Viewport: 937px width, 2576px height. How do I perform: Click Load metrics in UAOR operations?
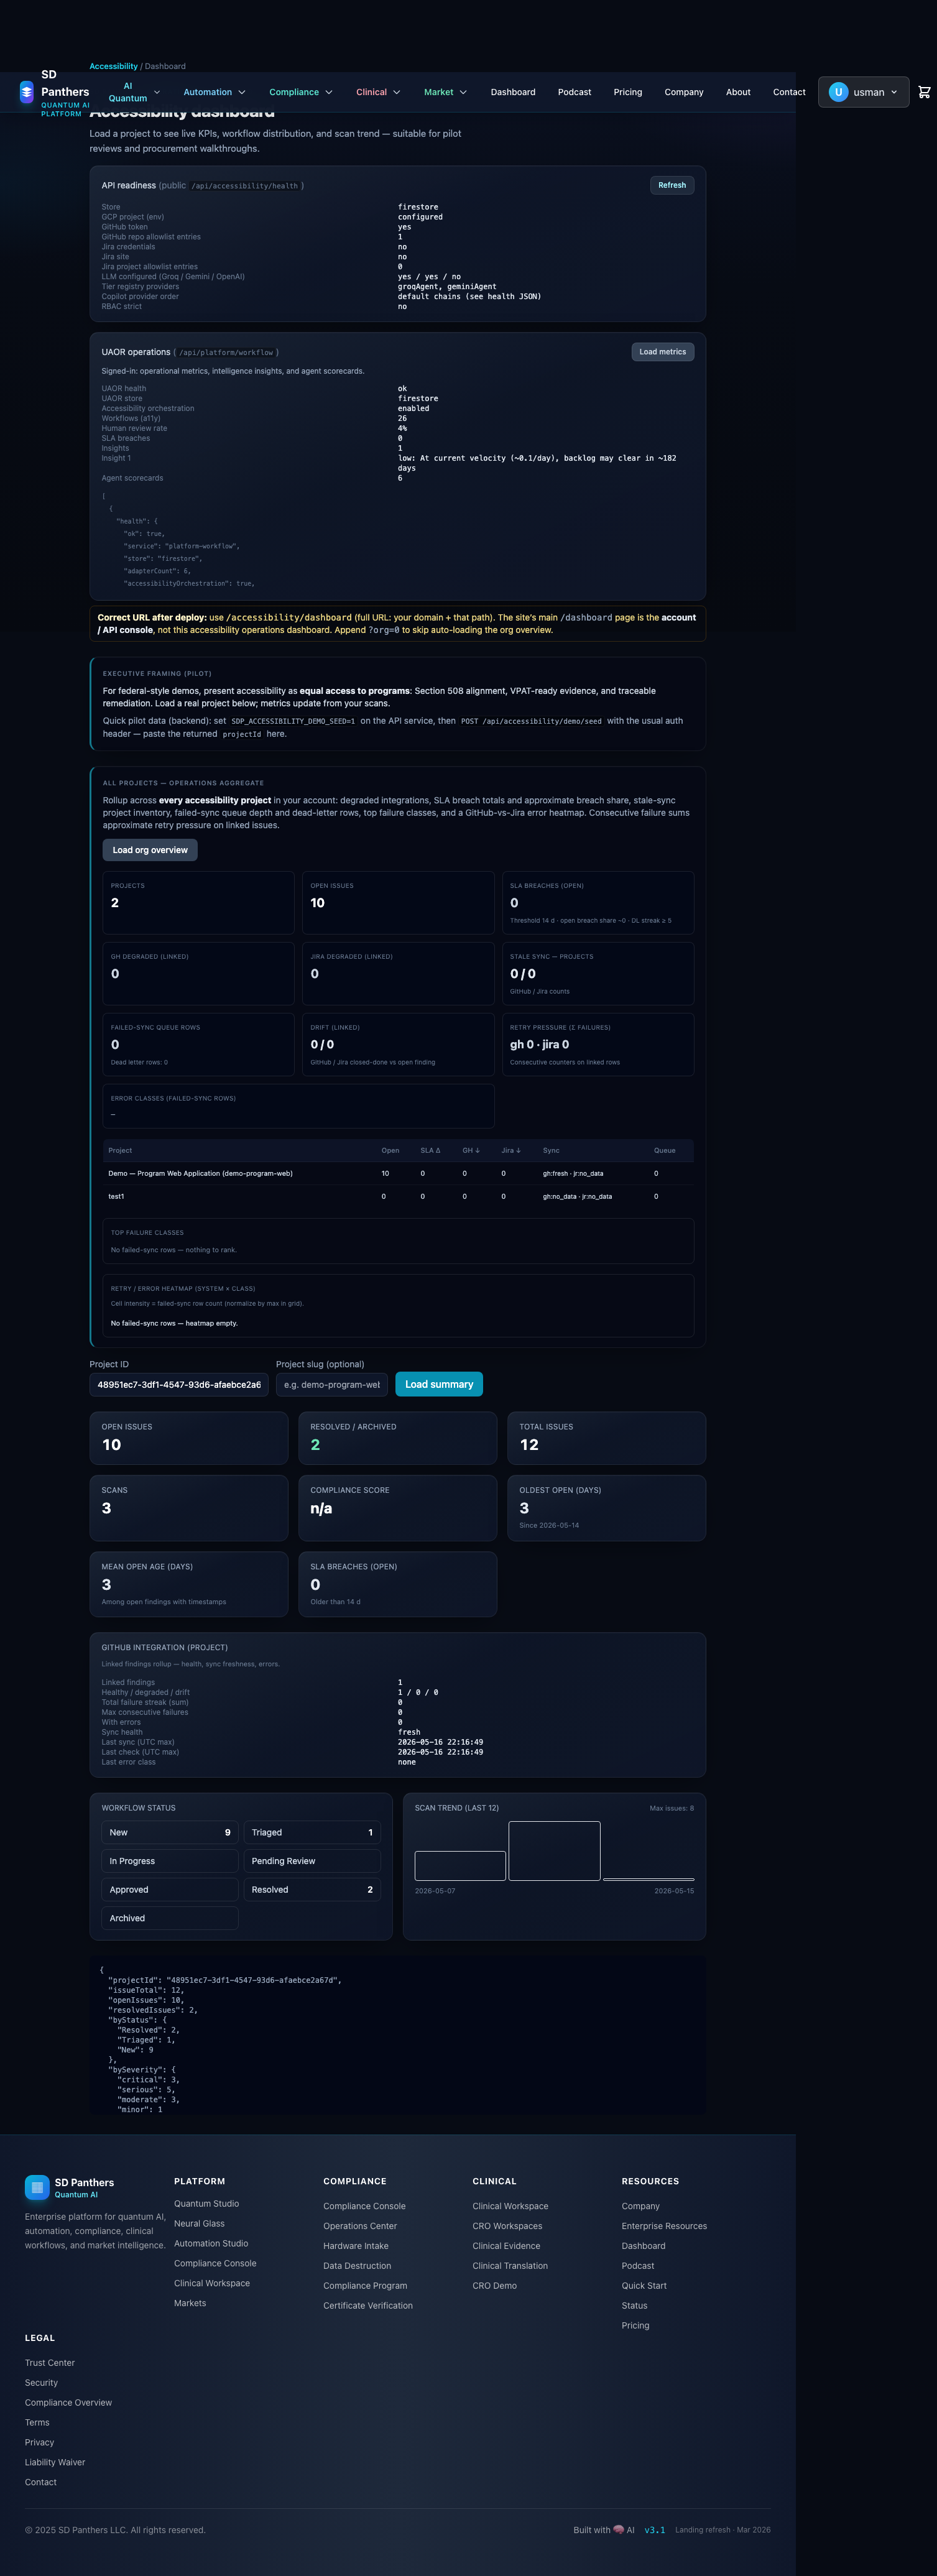click(x=663, y=352)
